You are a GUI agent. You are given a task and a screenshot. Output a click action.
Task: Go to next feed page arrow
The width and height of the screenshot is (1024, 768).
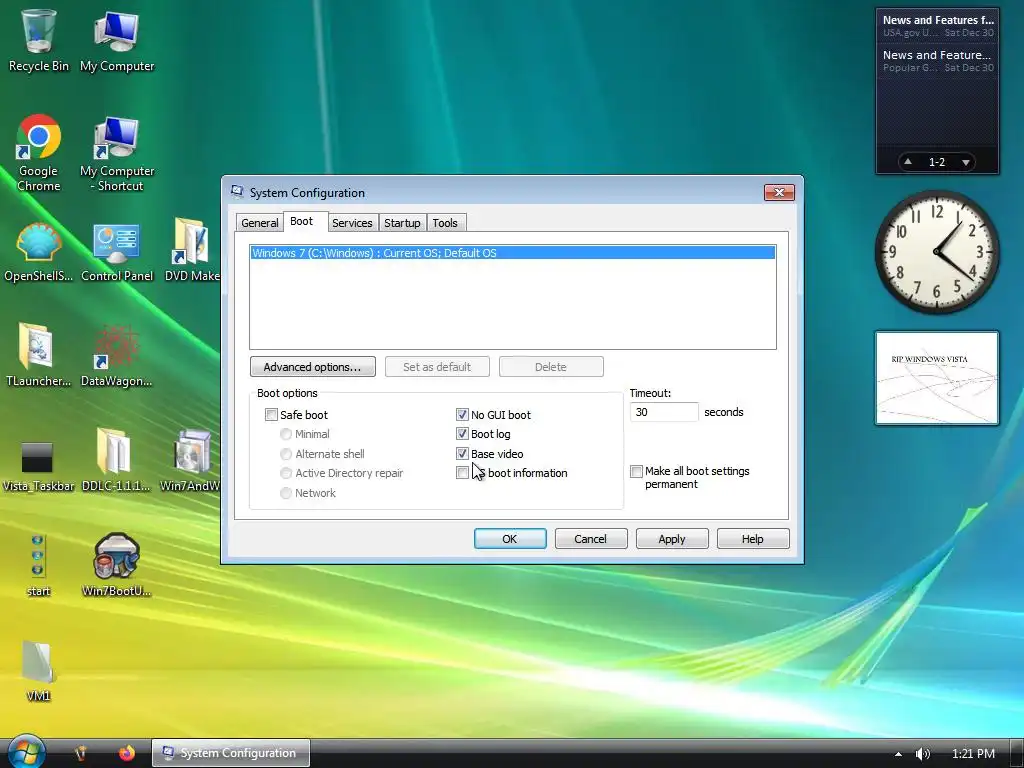coord(965,161)
